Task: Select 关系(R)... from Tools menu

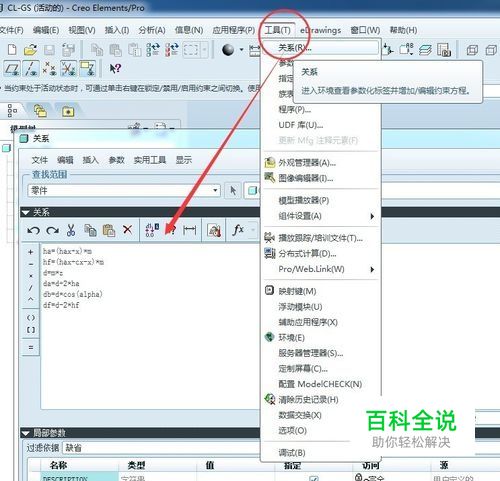Action: tap(321, 48)
